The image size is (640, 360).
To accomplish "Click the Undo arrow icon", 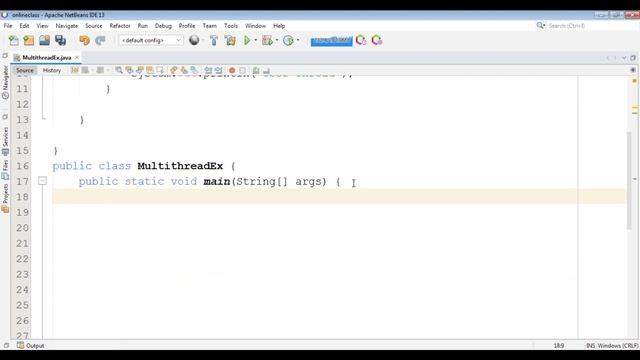I will [84, 40].
